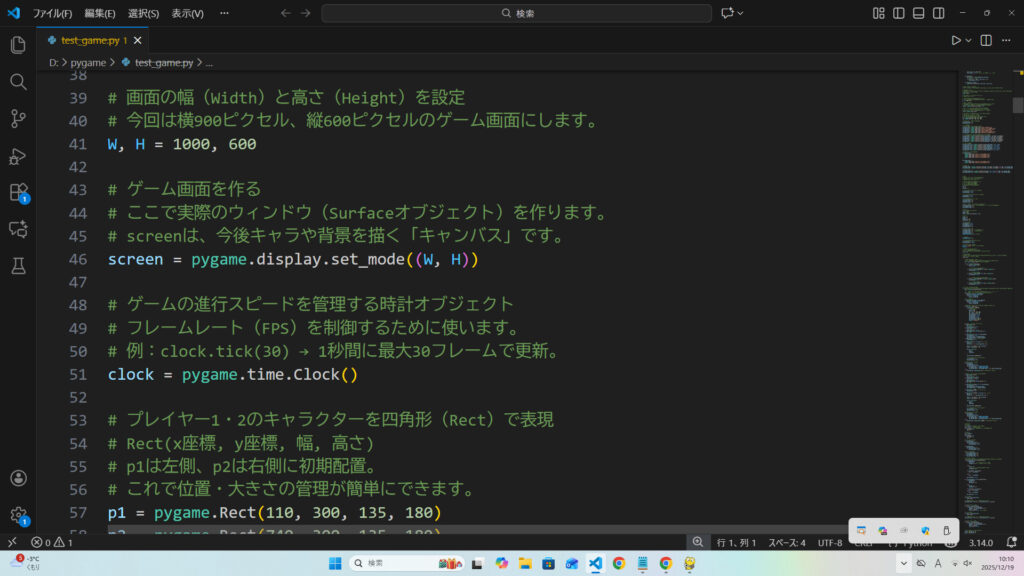
Task: Open the Explorer view in activity bar
Action: click(17, 45)
